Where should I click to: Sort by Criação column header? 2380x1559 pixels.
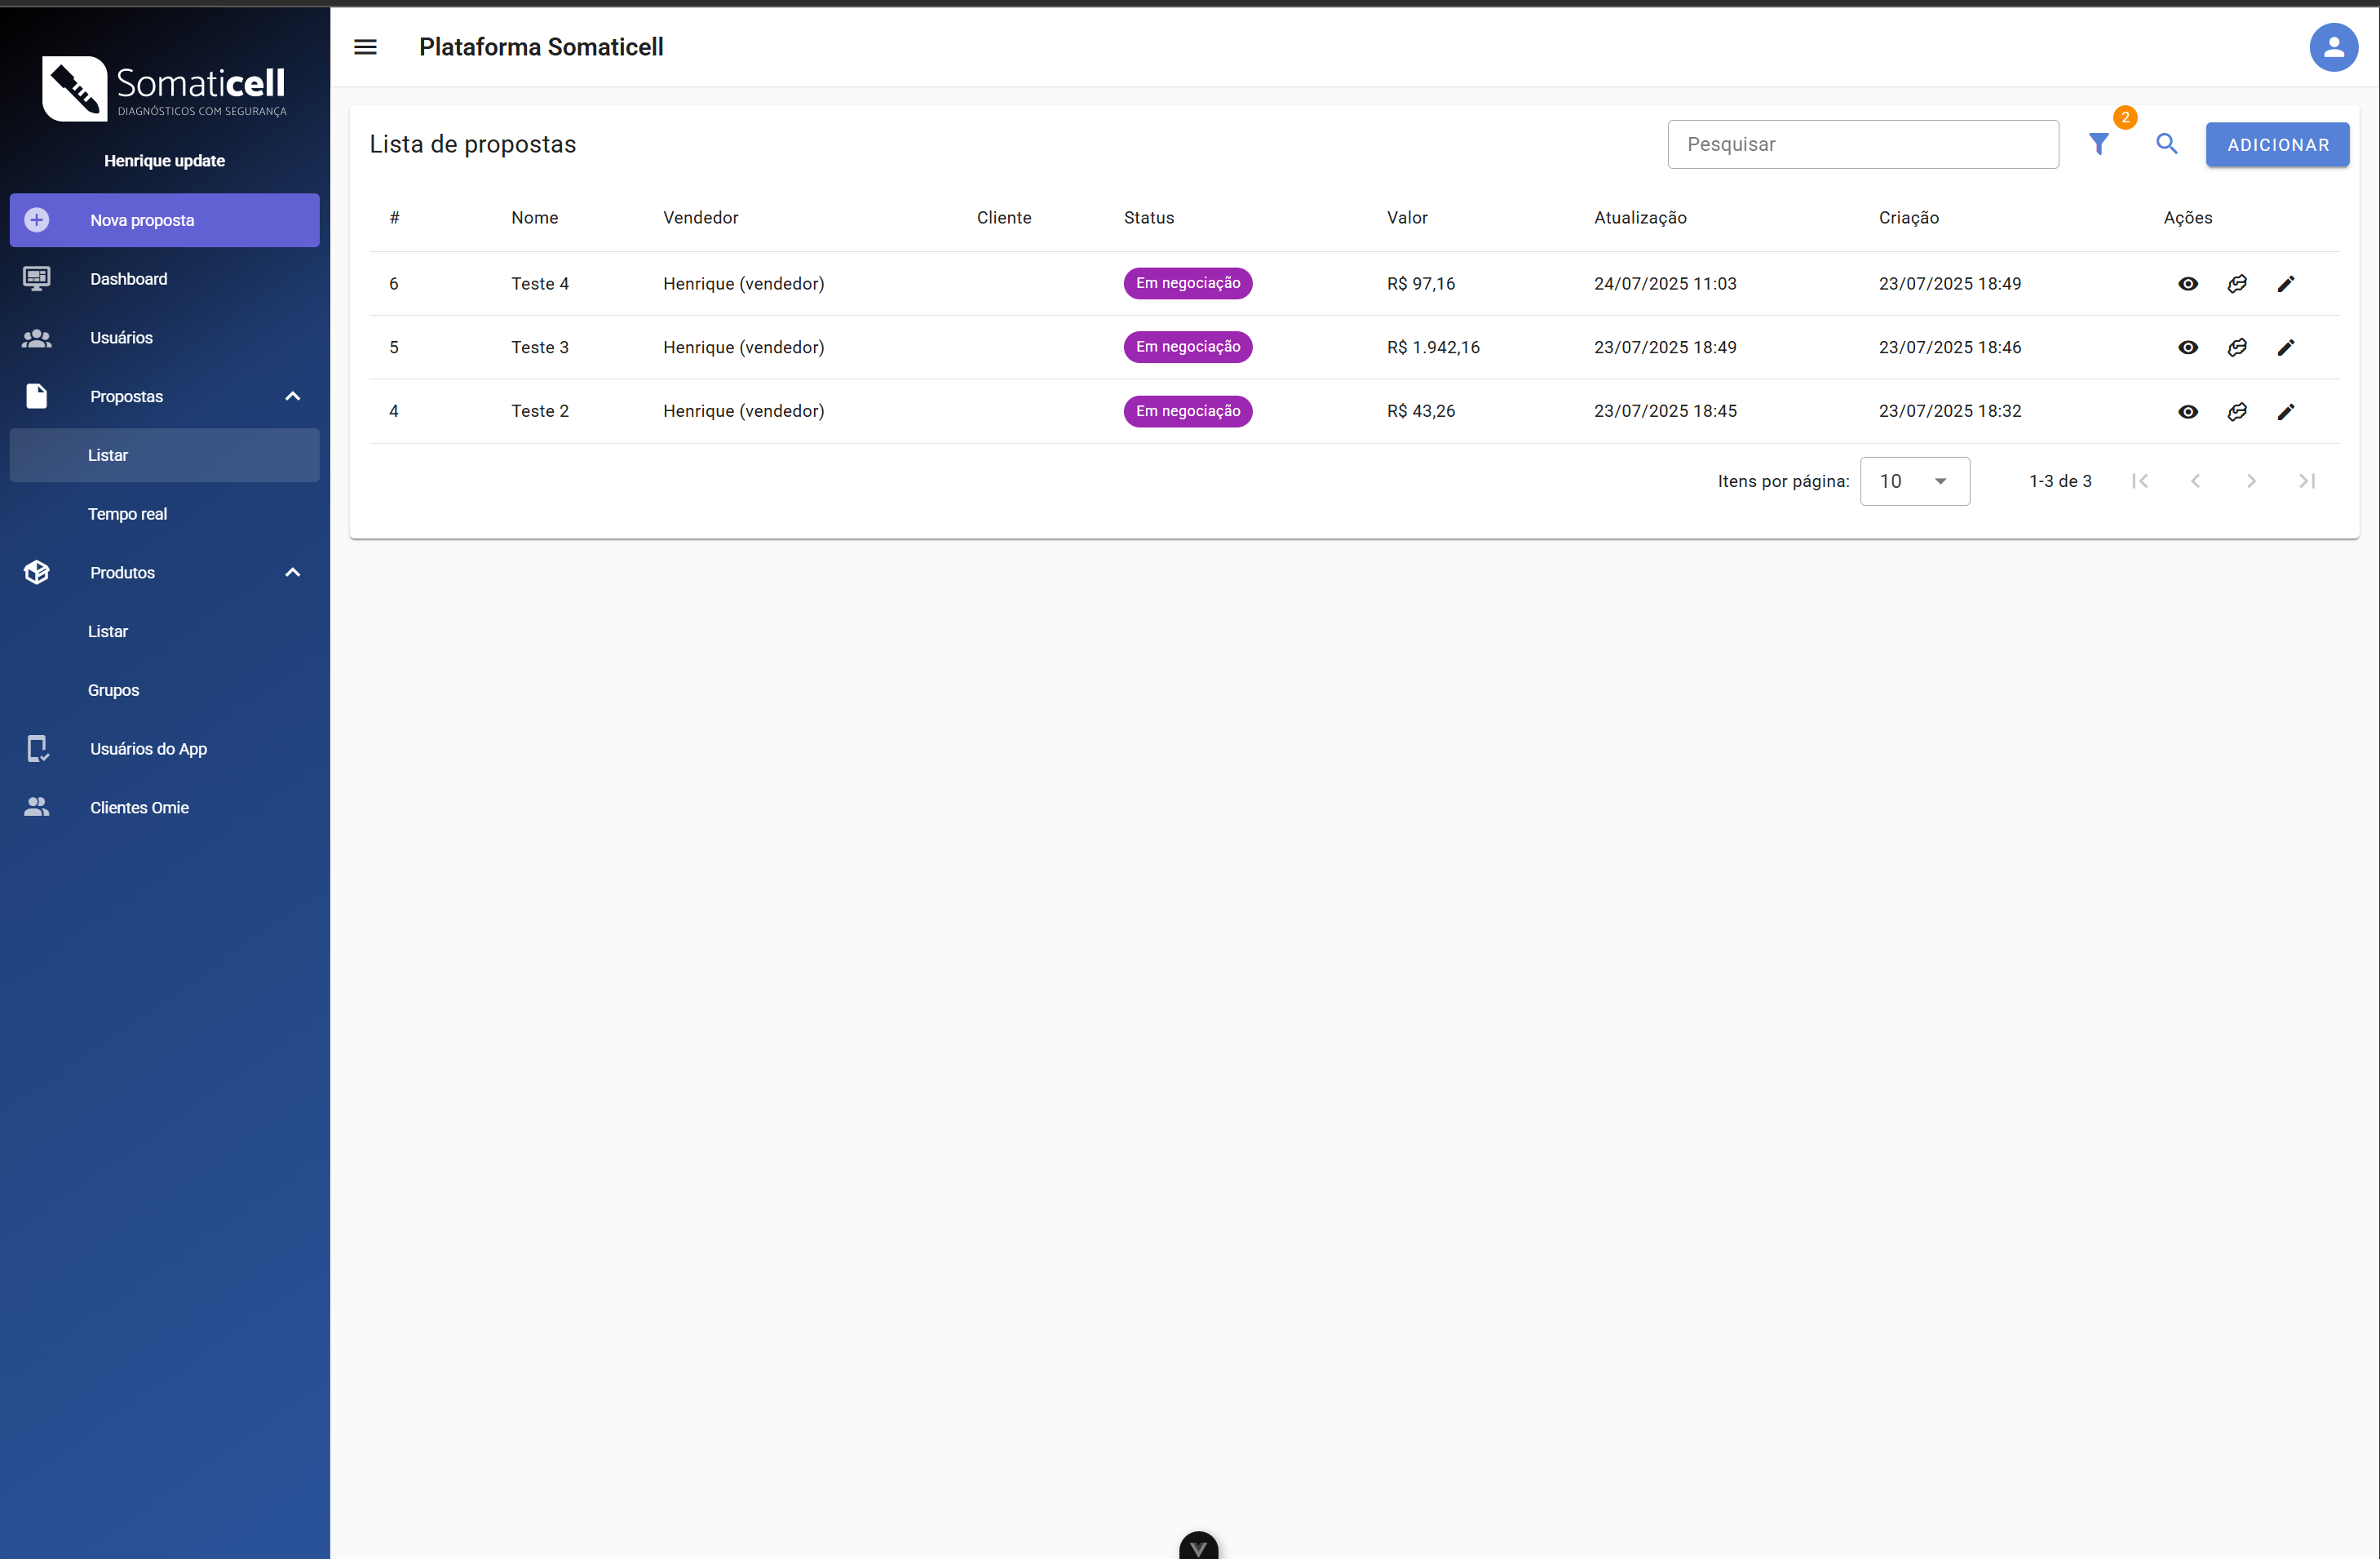(1908, 218)
